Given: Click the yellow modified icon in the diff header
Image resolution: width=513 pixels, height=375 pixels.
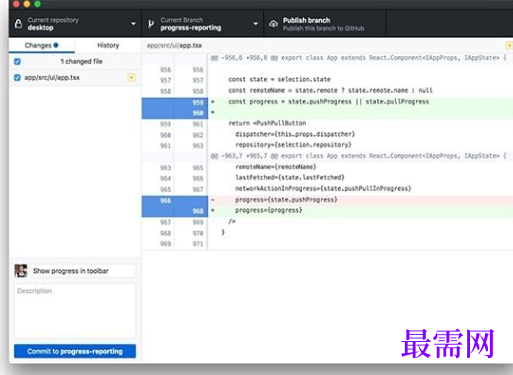Looking at the screenshot, I should (x=509, y=45).
